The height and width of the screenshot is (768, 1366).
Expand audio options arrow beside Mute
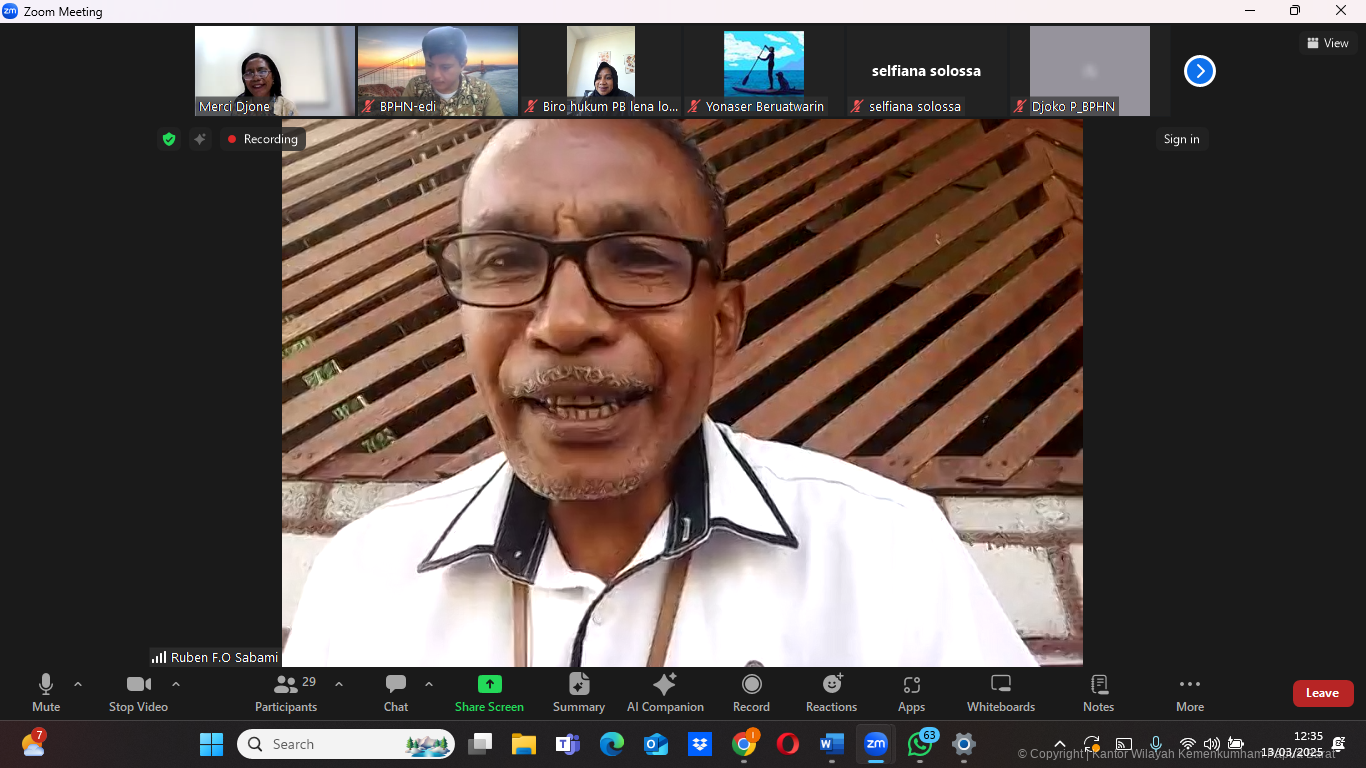click(78, 684)
